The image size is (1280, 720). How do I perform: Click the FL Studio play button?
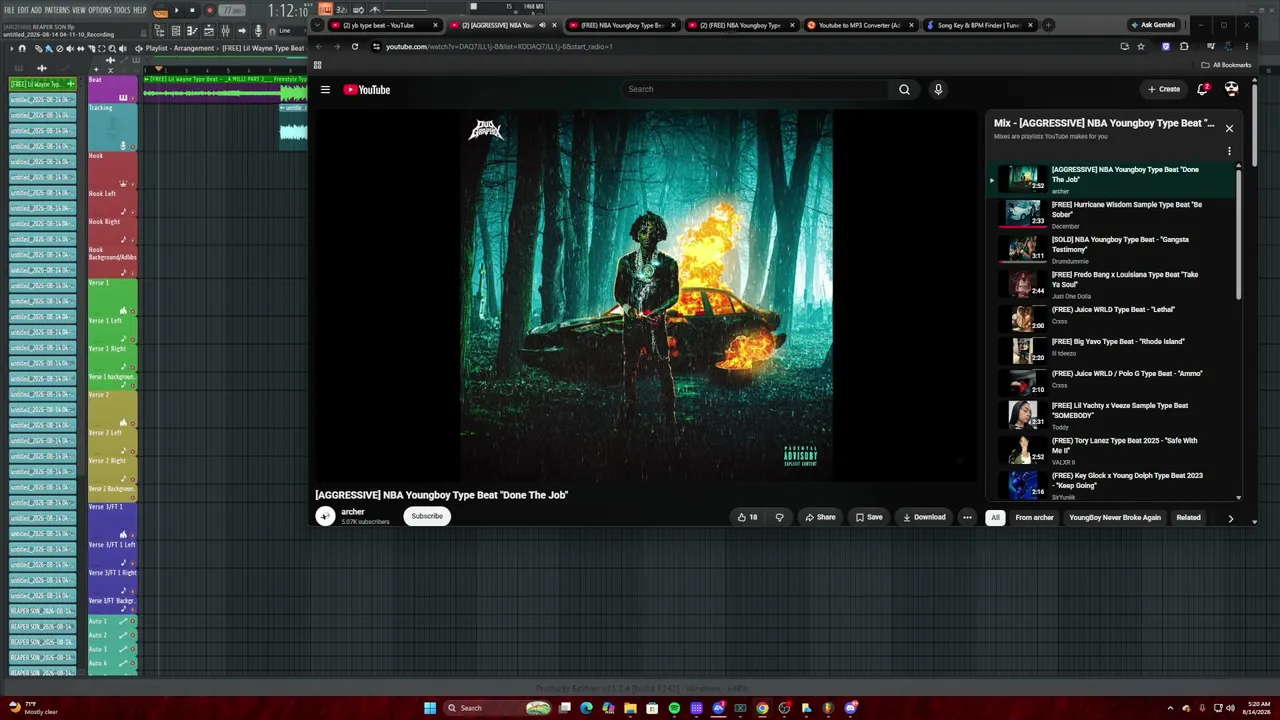177,10
